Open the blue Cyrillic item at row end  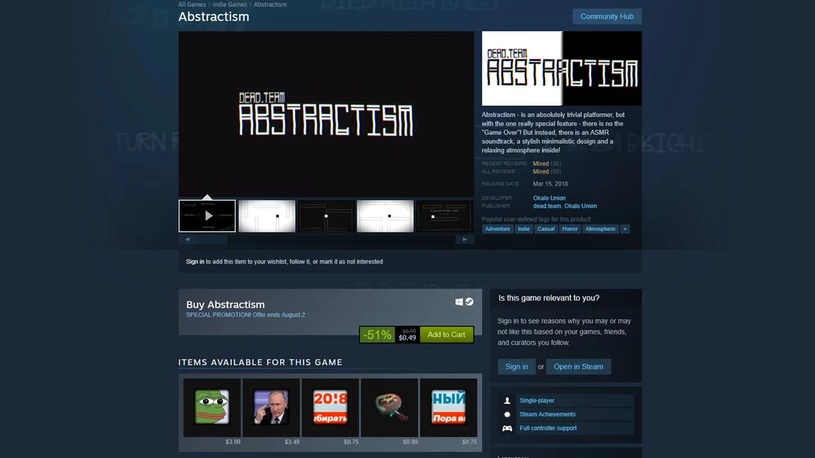point(449,407)
